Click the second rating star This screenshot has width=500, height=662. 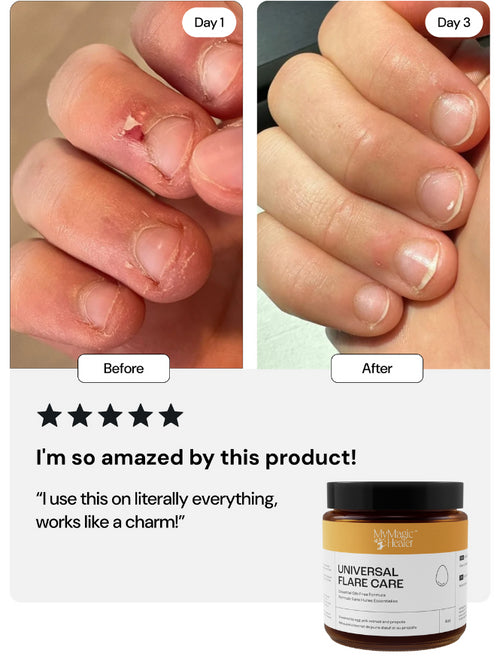tap(80, 415)
